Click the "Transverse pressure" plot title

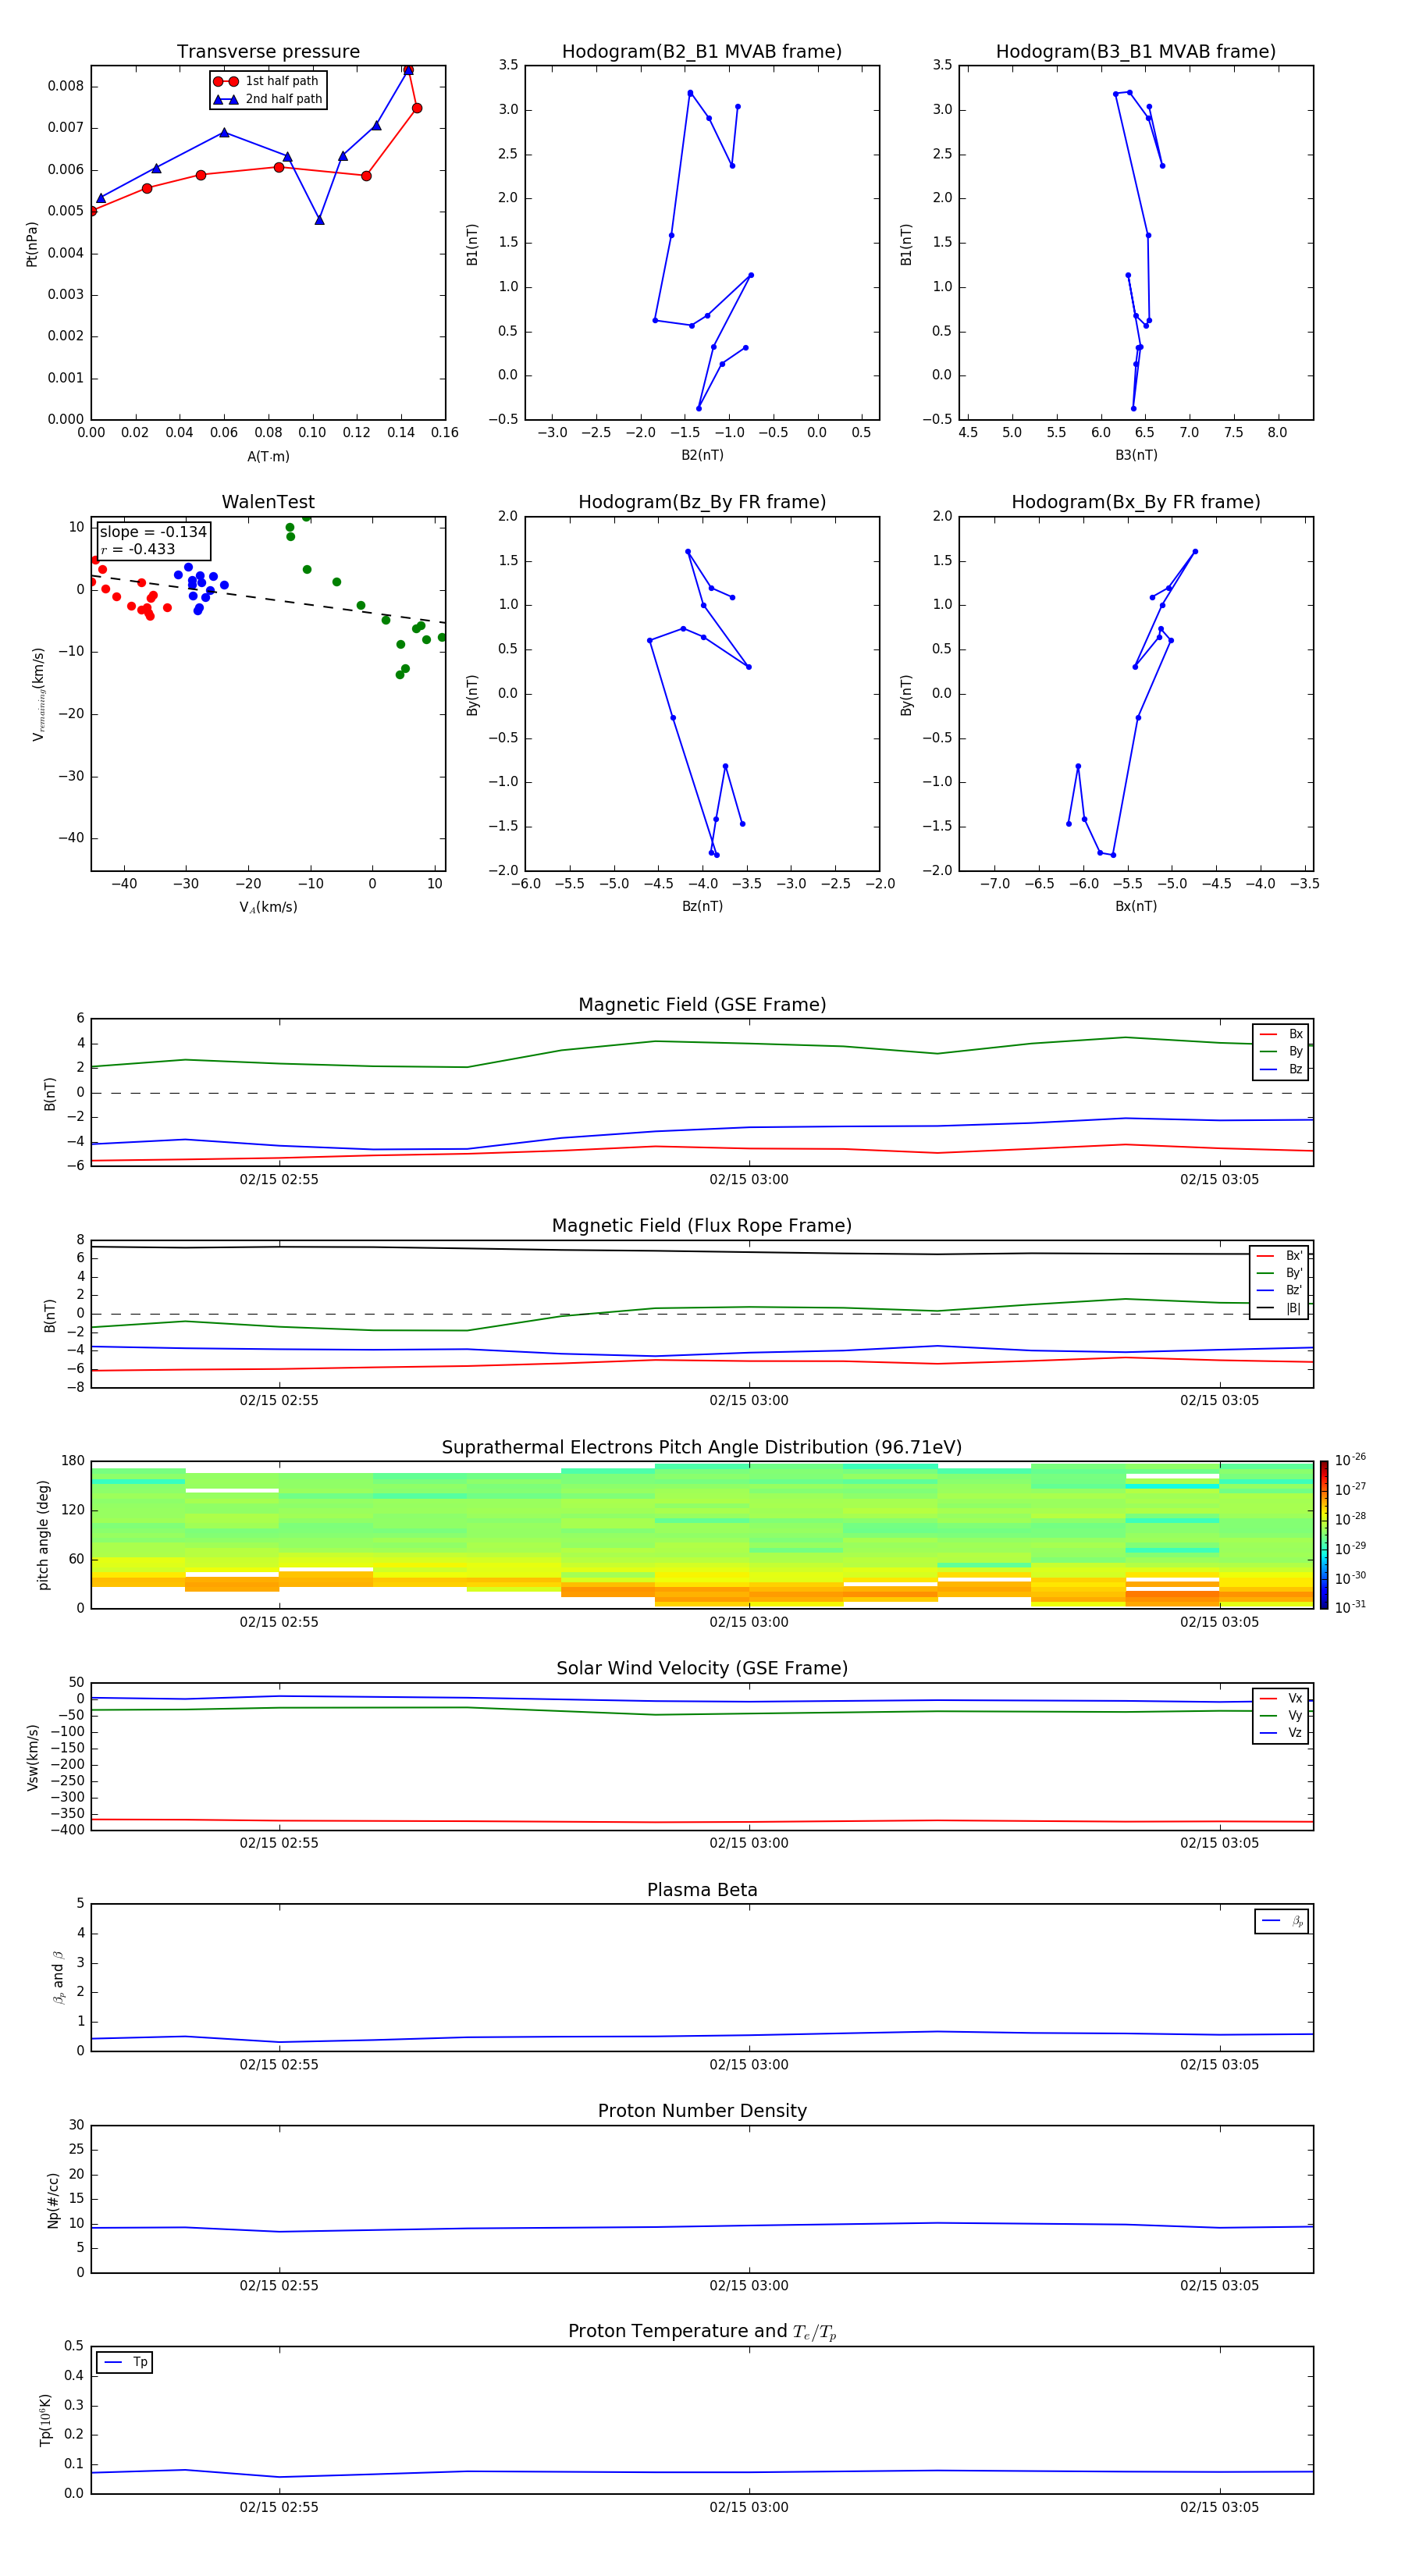point(268,52)
